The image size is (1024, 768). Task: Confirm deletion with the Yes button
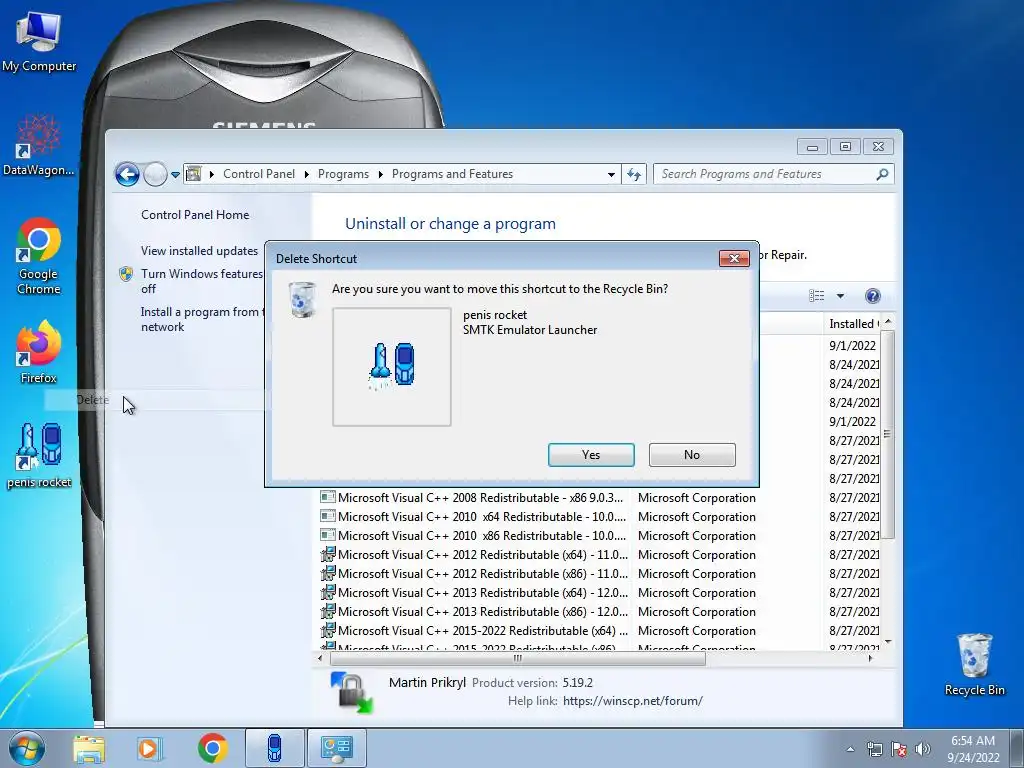pyautogui.click(x=591, y=455)
